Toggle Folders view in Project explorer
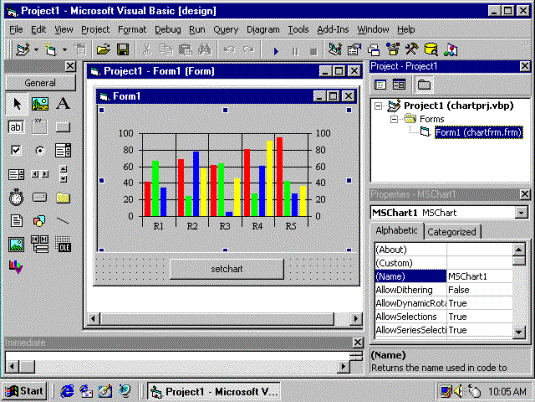Screen dimensions: 535x402 click(424, 85)
